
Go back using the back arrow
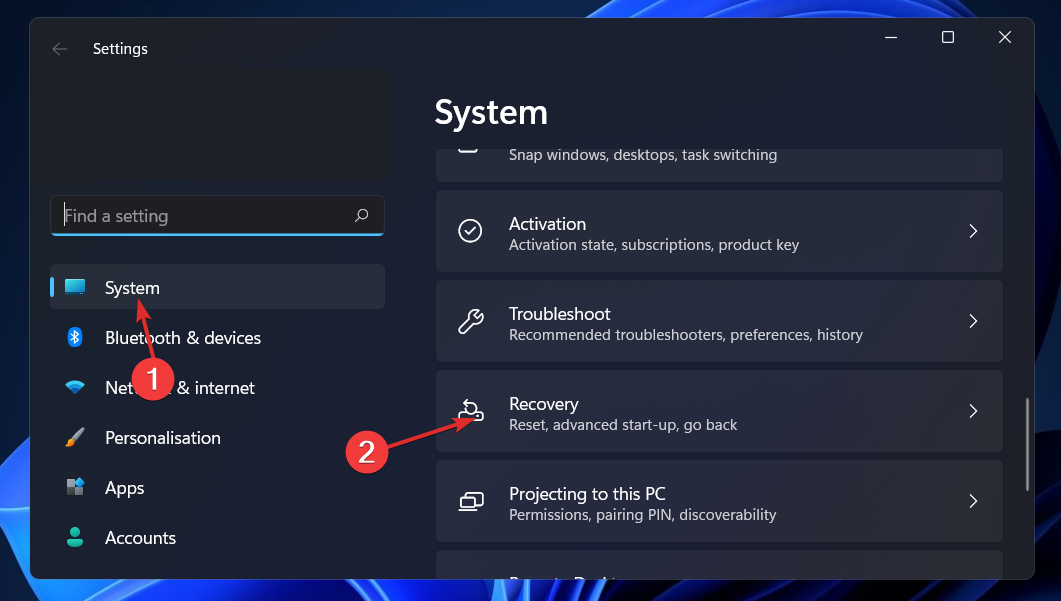(x=60, y=49)
